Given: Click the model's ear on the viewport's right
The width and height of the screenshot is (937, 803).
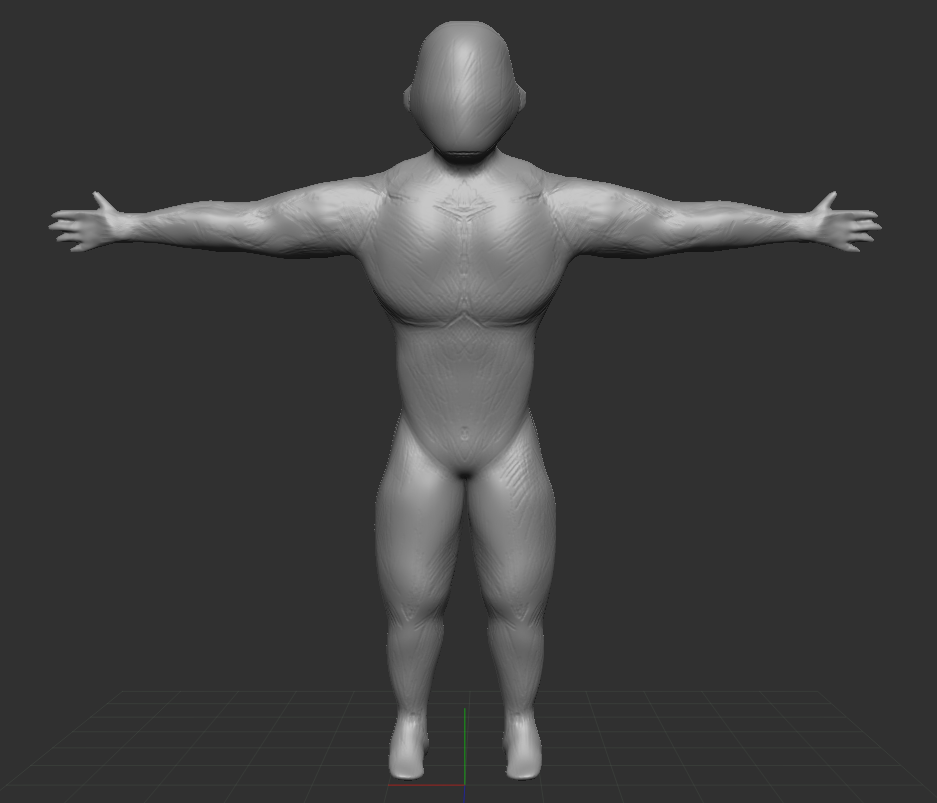Looking at the screenshot, I should (522, 97).
